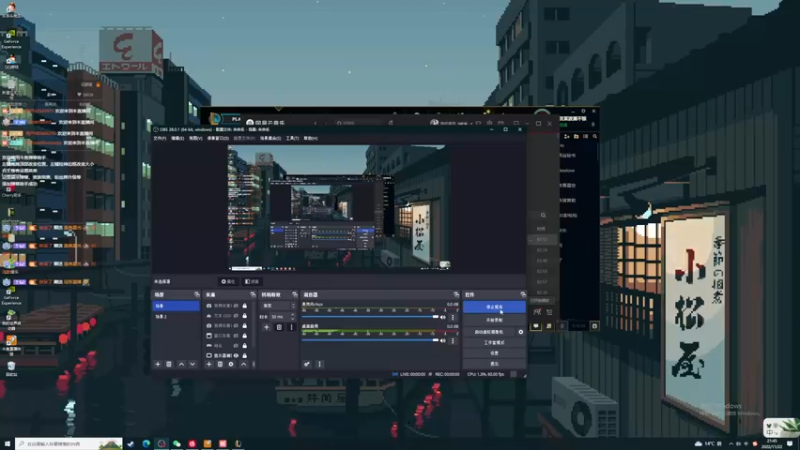
Task: Open 桌面音频 channel three-dot options
Action: click(453, 340)
